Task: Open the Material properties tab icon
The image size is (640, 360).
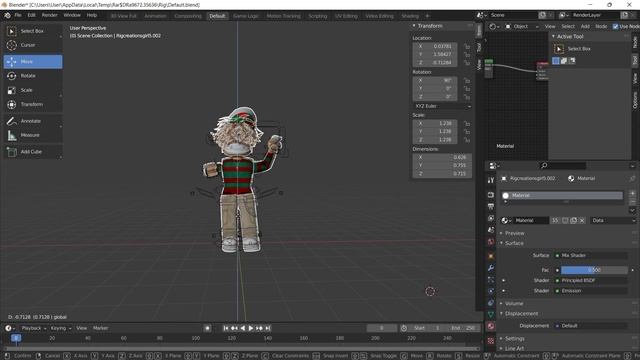Action: click(x=491, y=326)
